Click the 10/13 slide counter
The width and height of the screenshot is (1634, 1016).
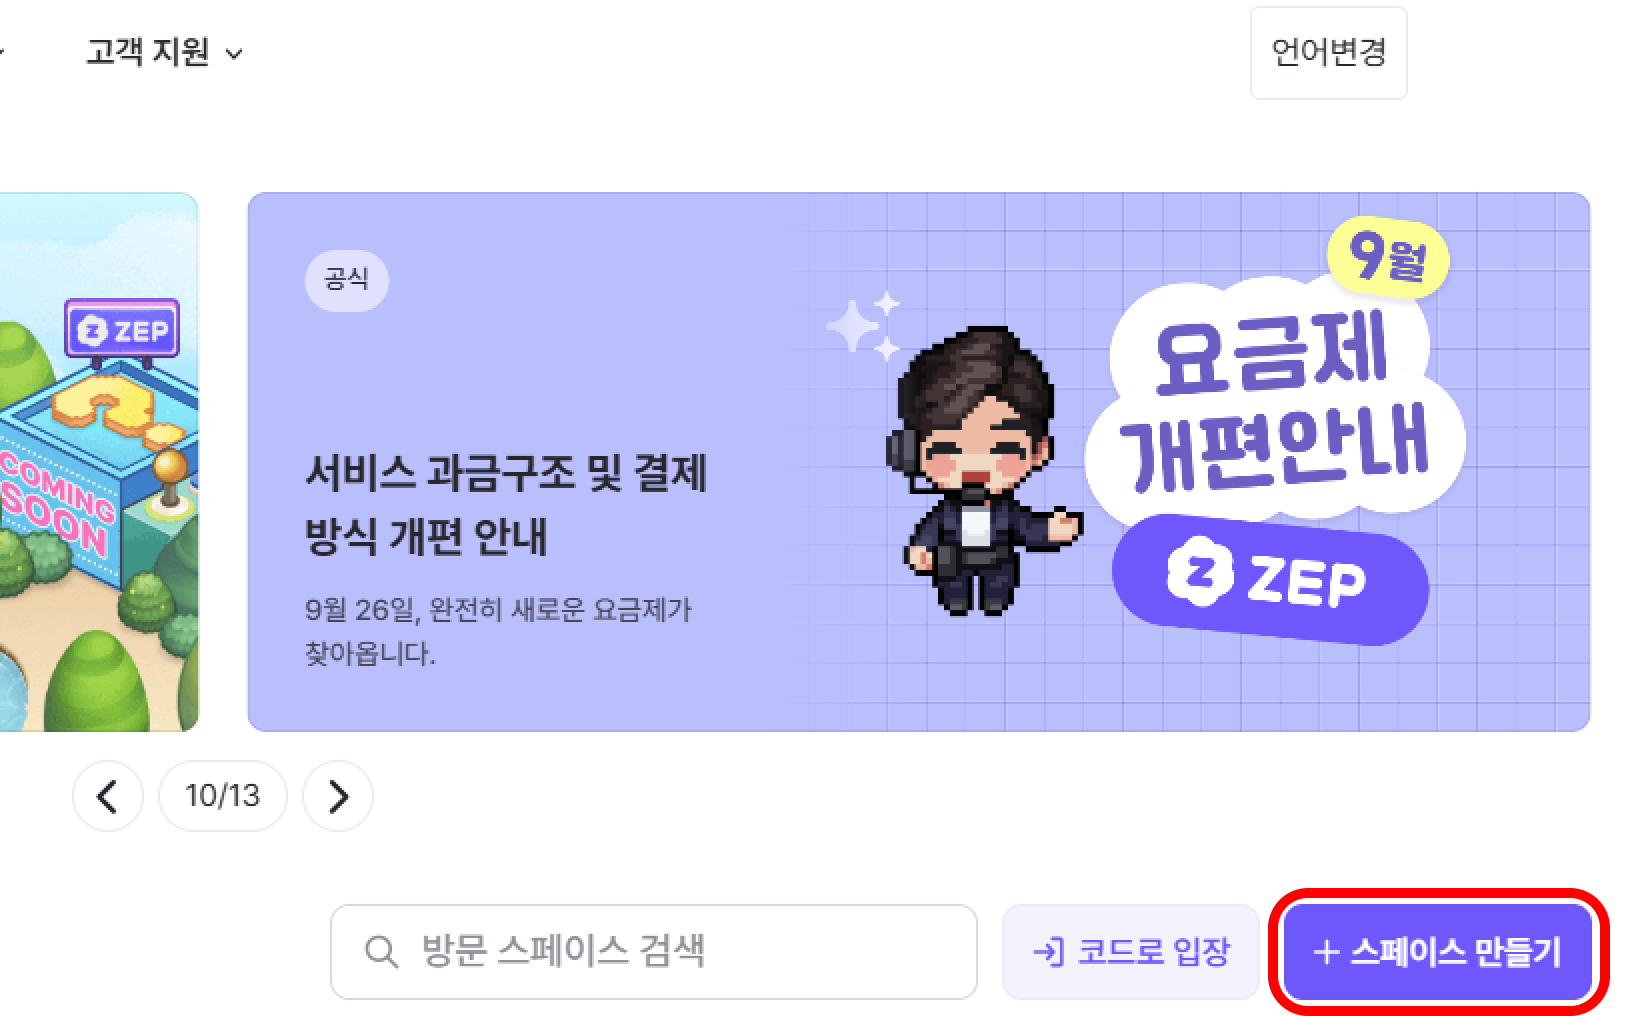click(223, 796)
